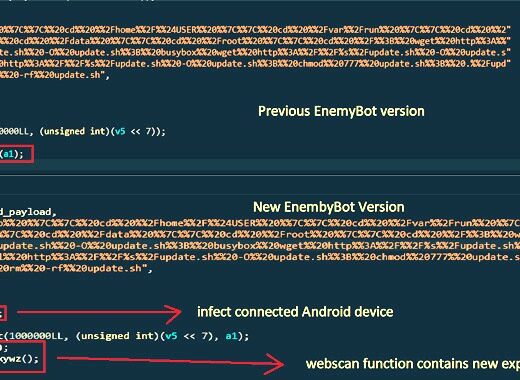Click the horizontal divider between code panes
The height and width of the screenshot is (380, 520).
[x=260, y=175]
